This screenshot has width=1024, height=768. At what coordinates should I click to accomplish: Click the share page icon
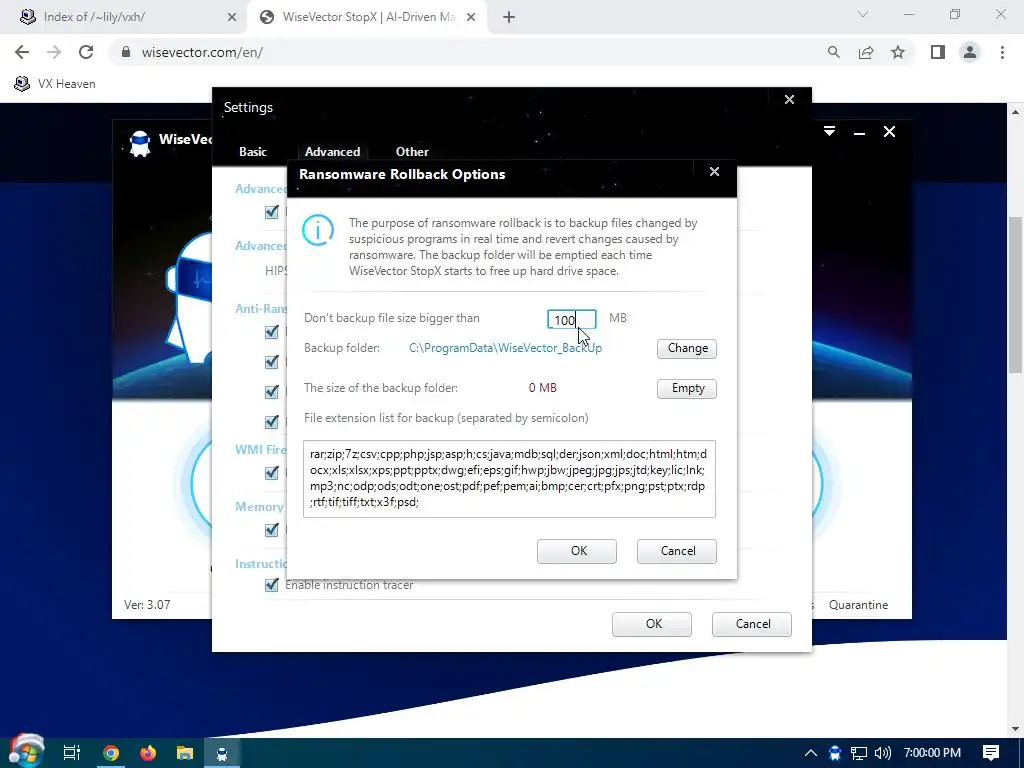(x=866, y=52)
